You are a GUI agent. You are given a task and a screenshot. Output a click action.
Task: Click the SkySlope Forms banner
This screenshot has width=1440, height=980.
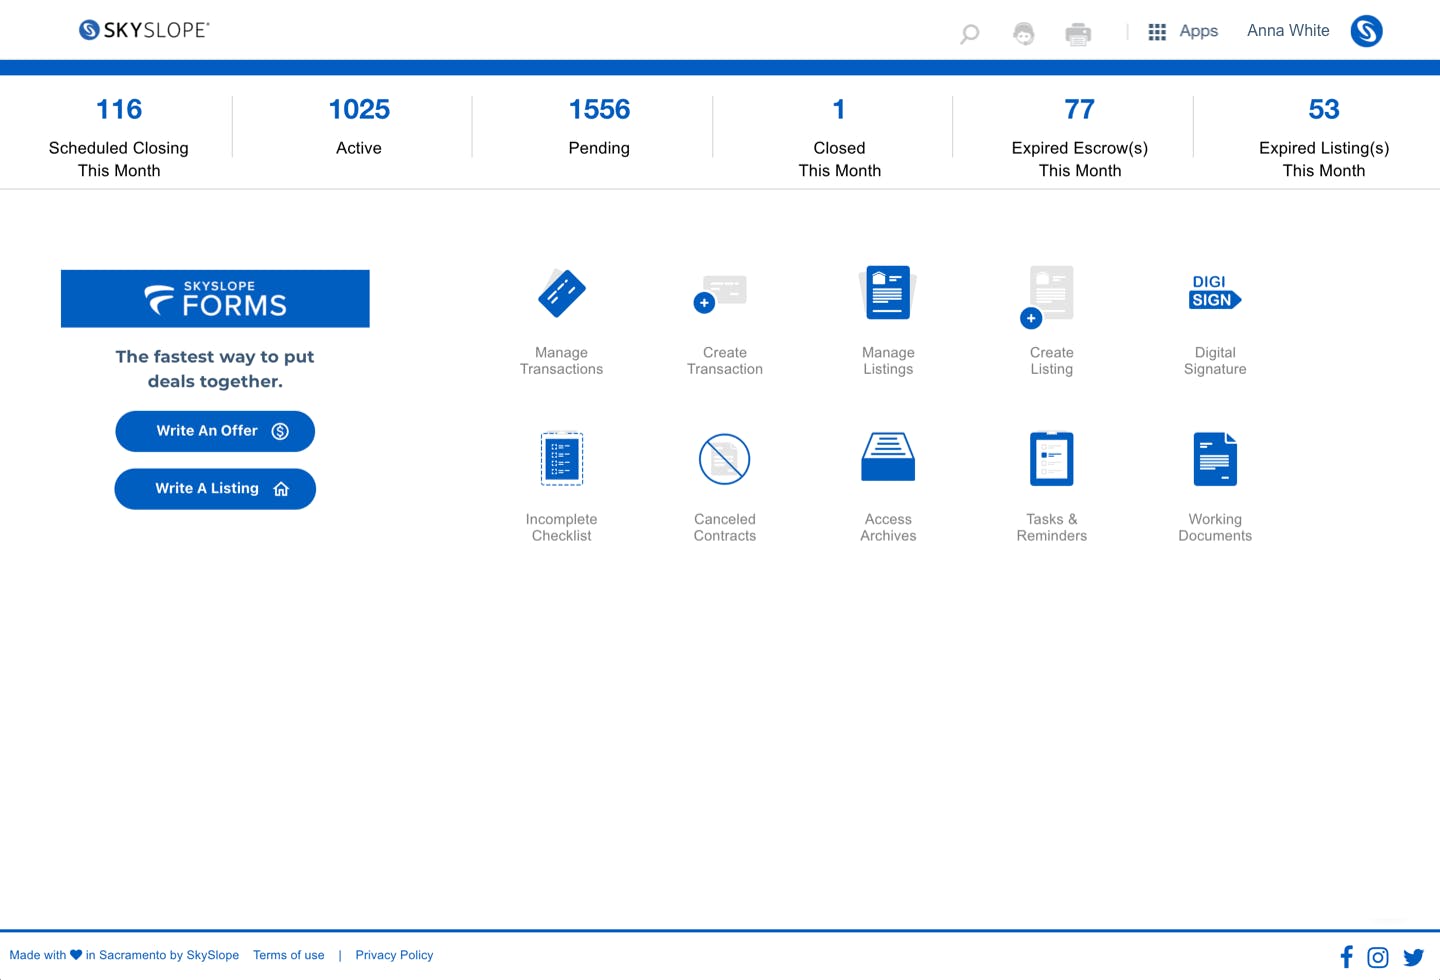click(x=215, y=299)
